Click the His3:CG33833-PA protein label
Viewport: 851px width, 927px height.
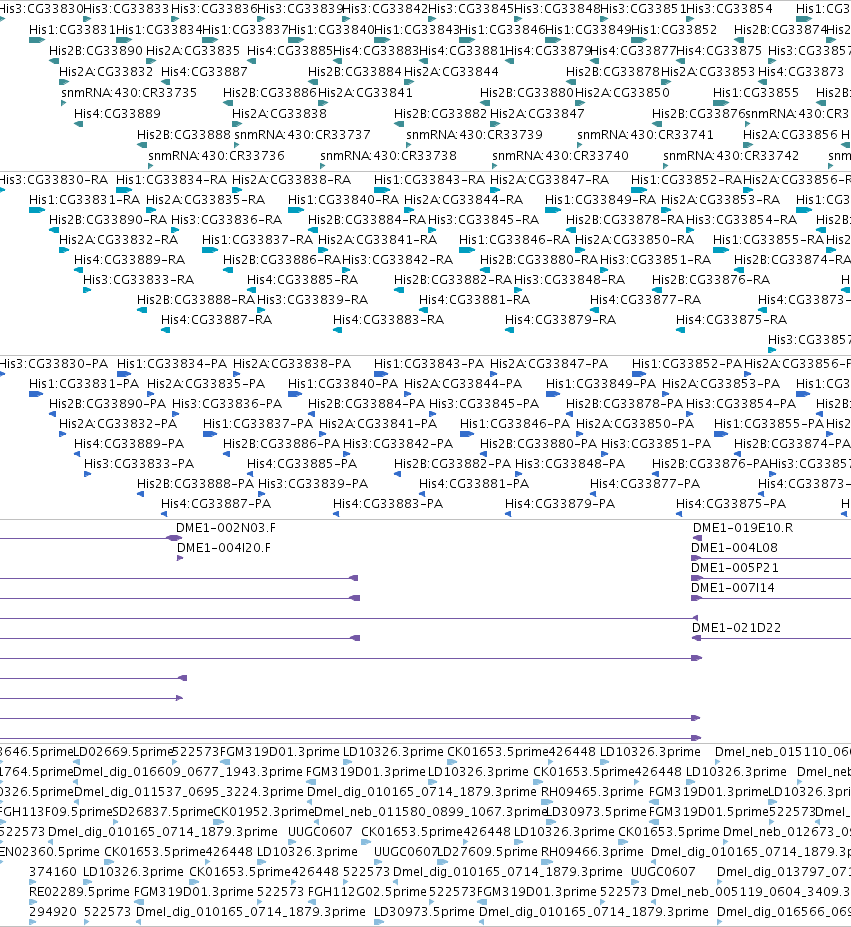pyautogui.click(x=139, y=464)
